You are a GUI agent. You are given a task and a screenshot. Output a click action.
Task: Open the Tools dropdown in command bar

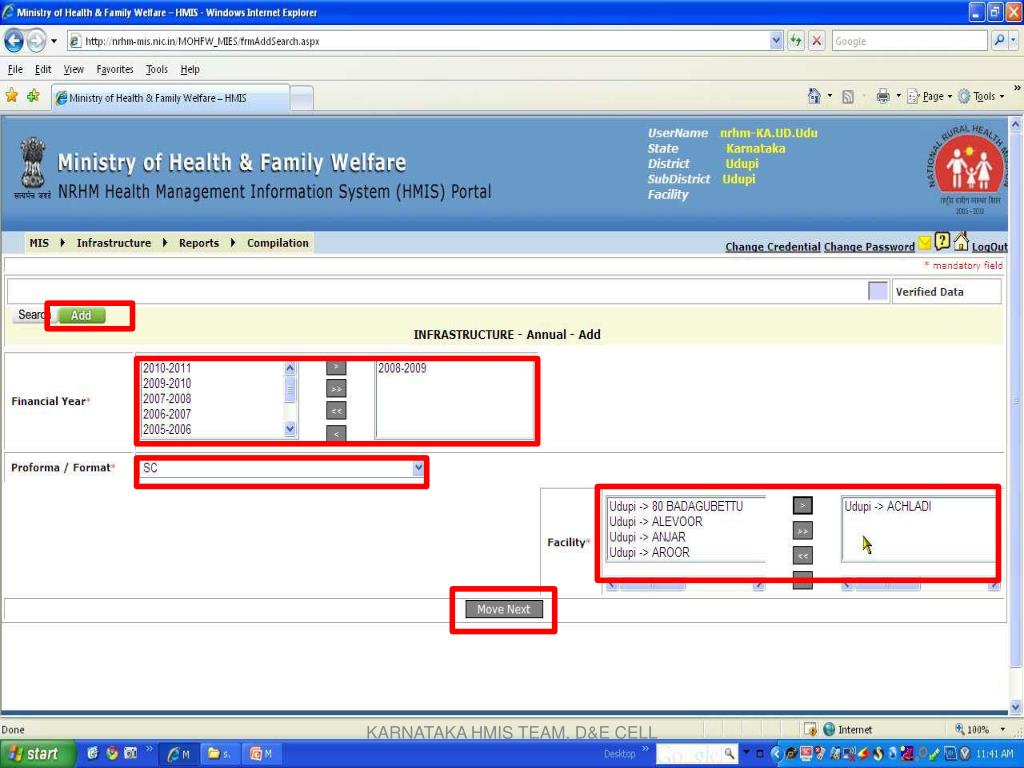[x=982, y=97]
